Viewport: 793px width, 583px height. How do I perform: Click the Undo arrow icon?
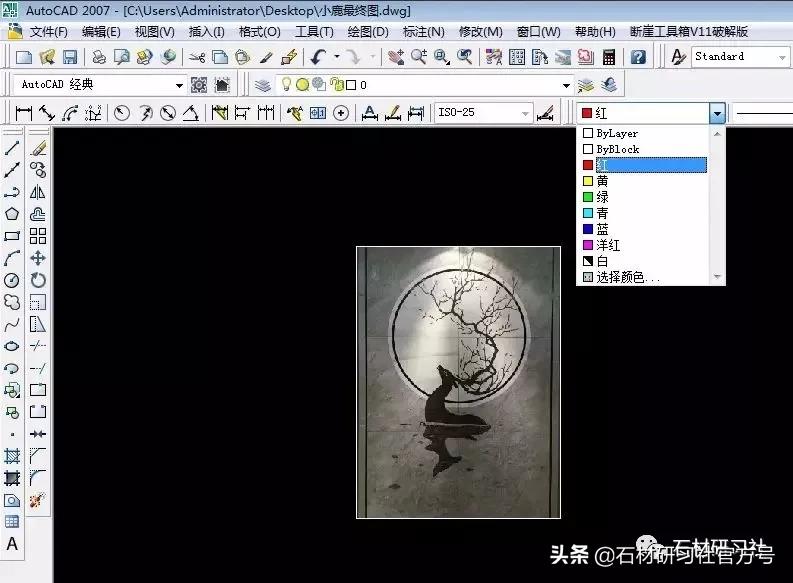(x=318, y=57)
